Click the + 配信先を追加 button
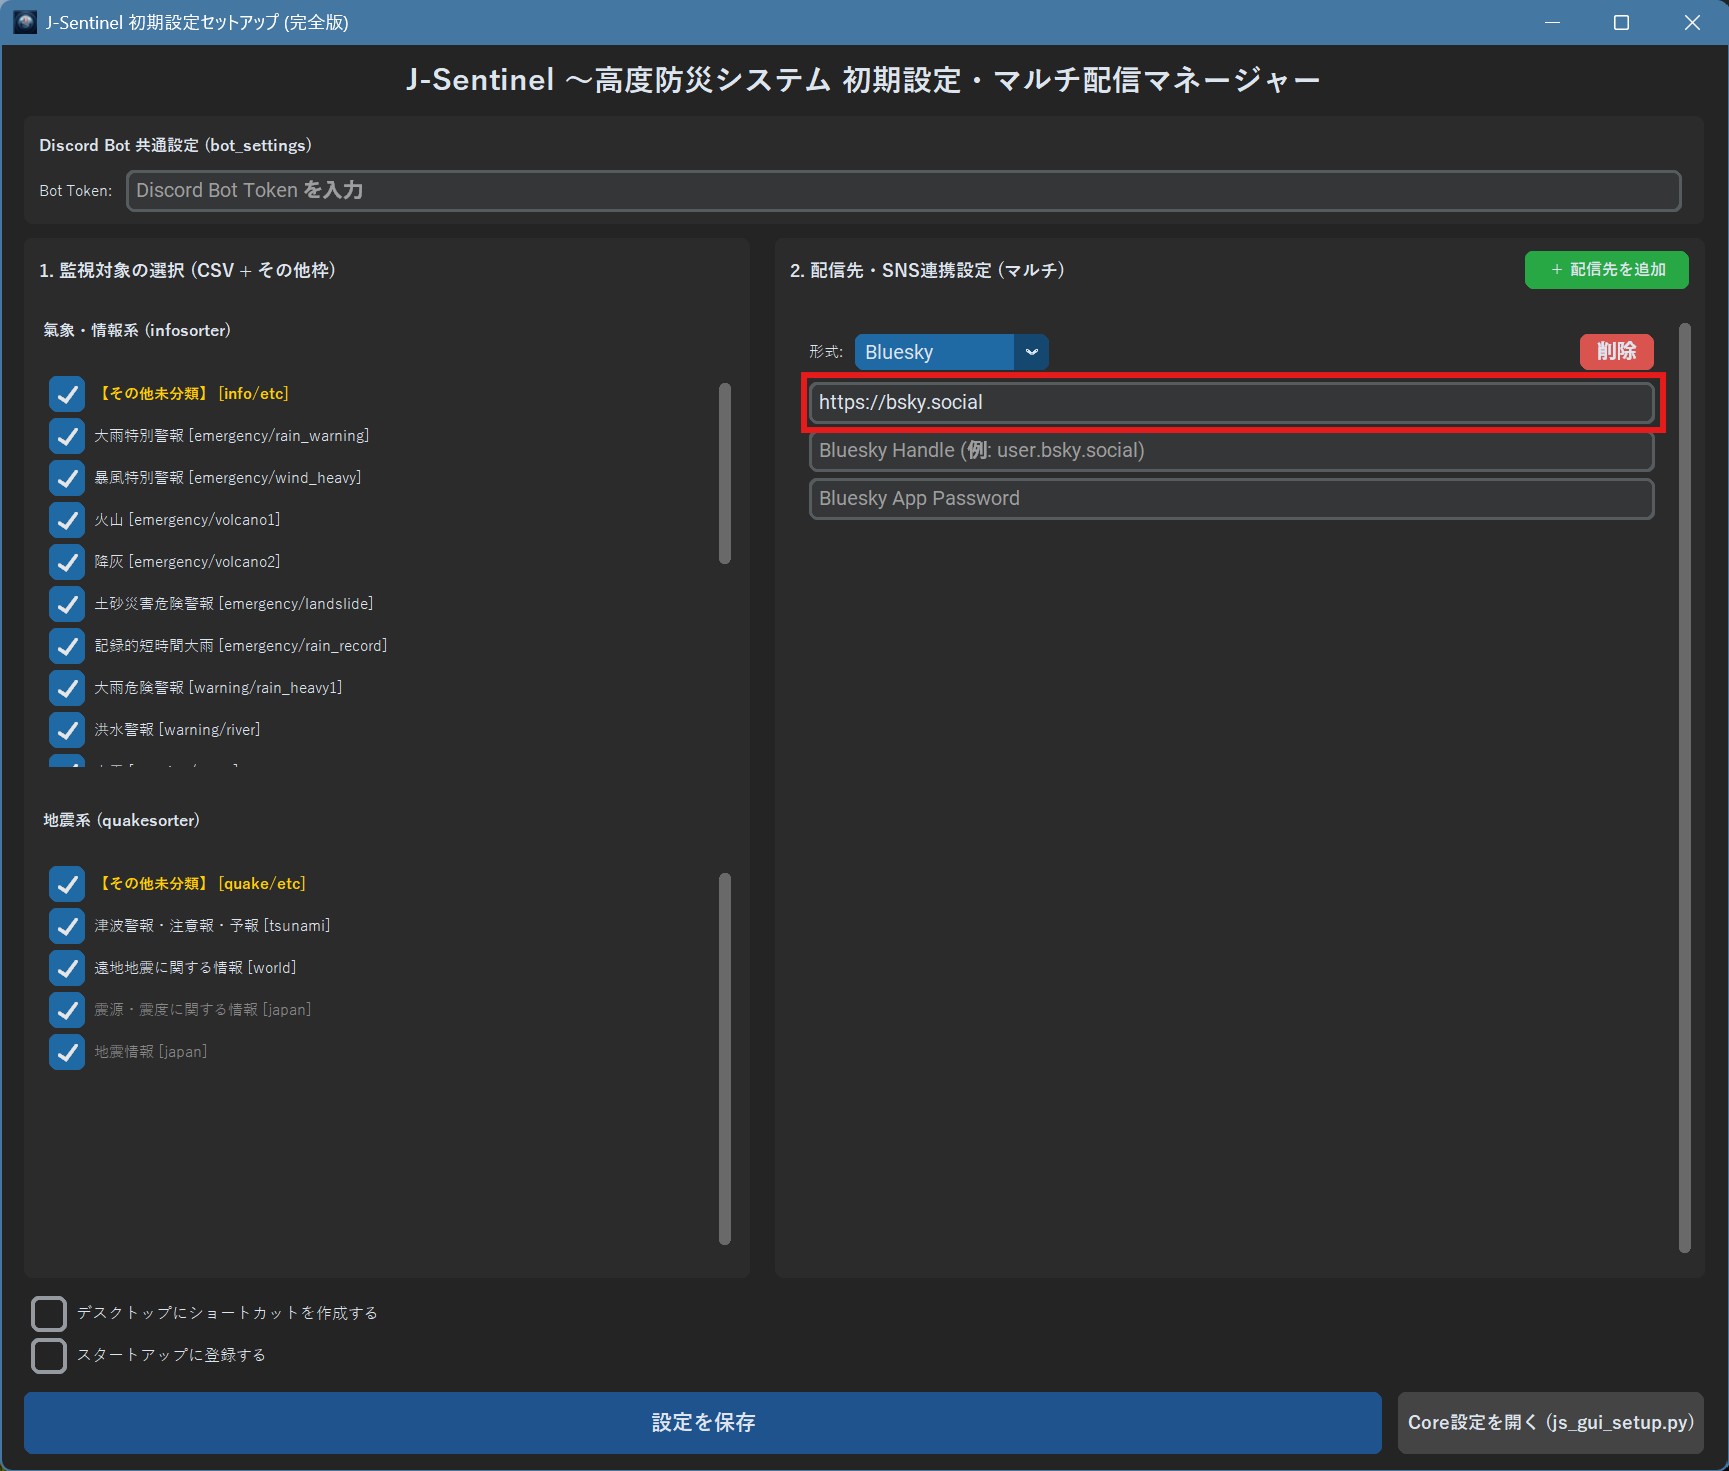 coord(1606,270)
